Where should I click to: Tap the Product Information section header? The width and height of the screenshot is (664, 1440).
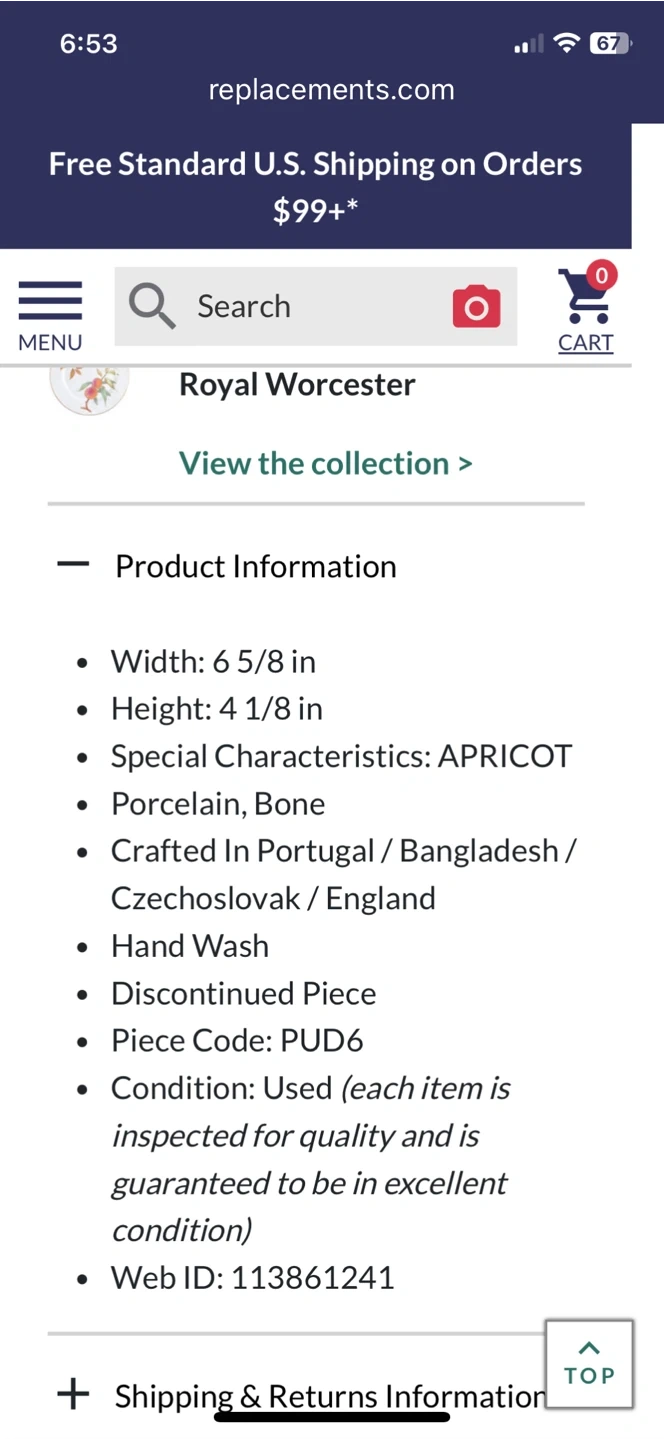click(256, 567)
